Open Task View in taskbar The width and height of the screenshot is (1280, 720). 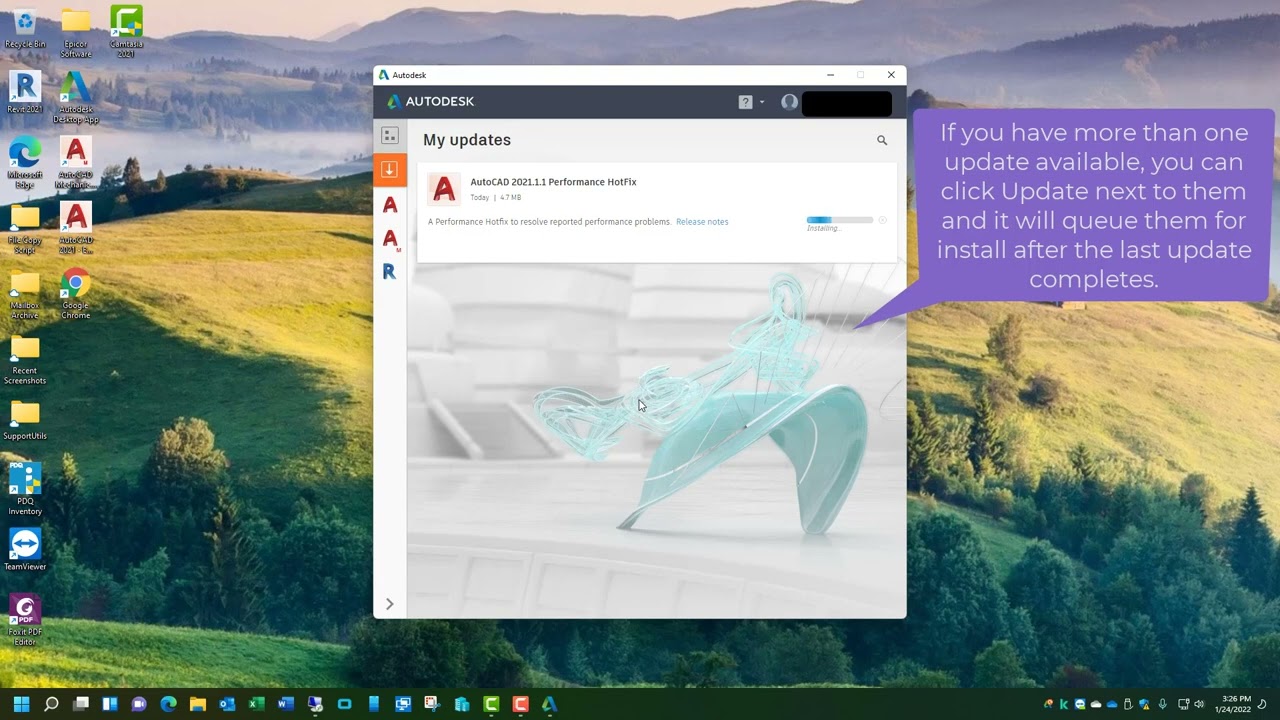pyautogui.click(x=81, y=704)
